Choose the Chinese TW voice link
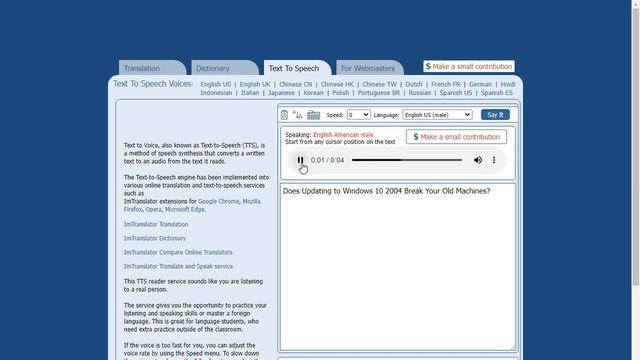This screenshot has height=360, width=640. tap(380, 84)
